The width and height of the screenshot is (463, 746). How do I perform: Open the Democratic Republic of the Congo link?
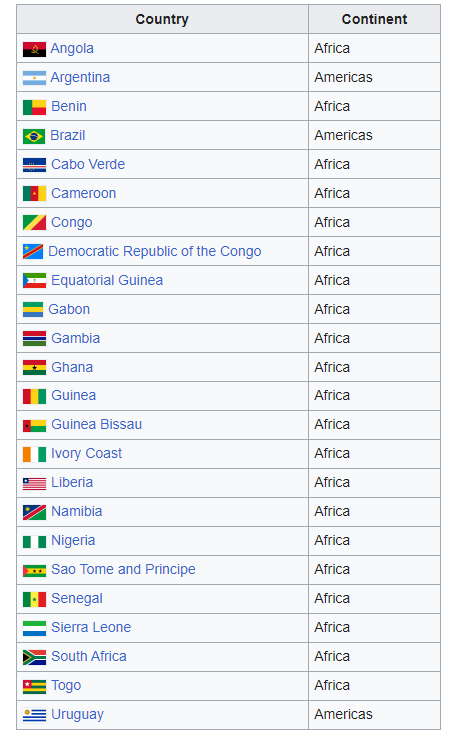click(x=155, y=251)
